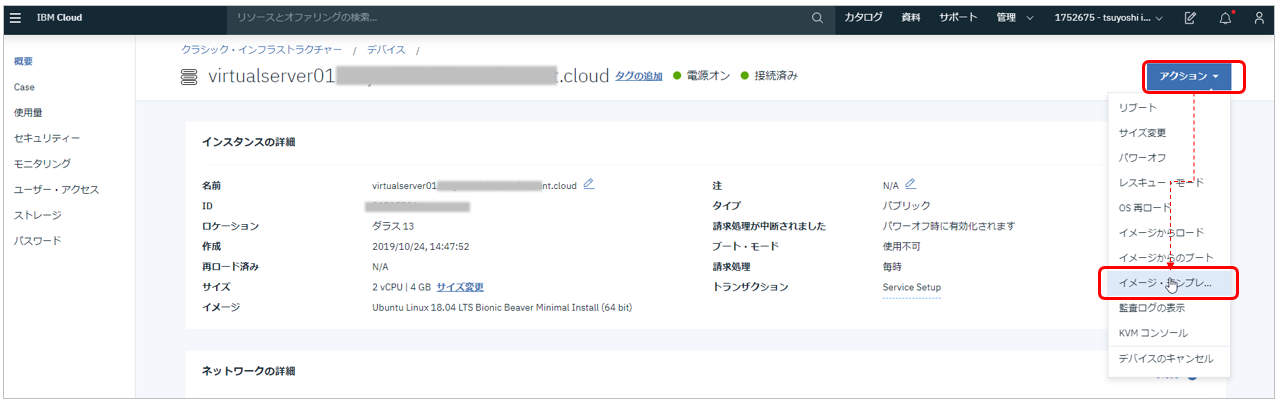Select 使用量 in the sidebar
Image resolution: width=1279 pixels, height=401 pixels.
[28, 112]
